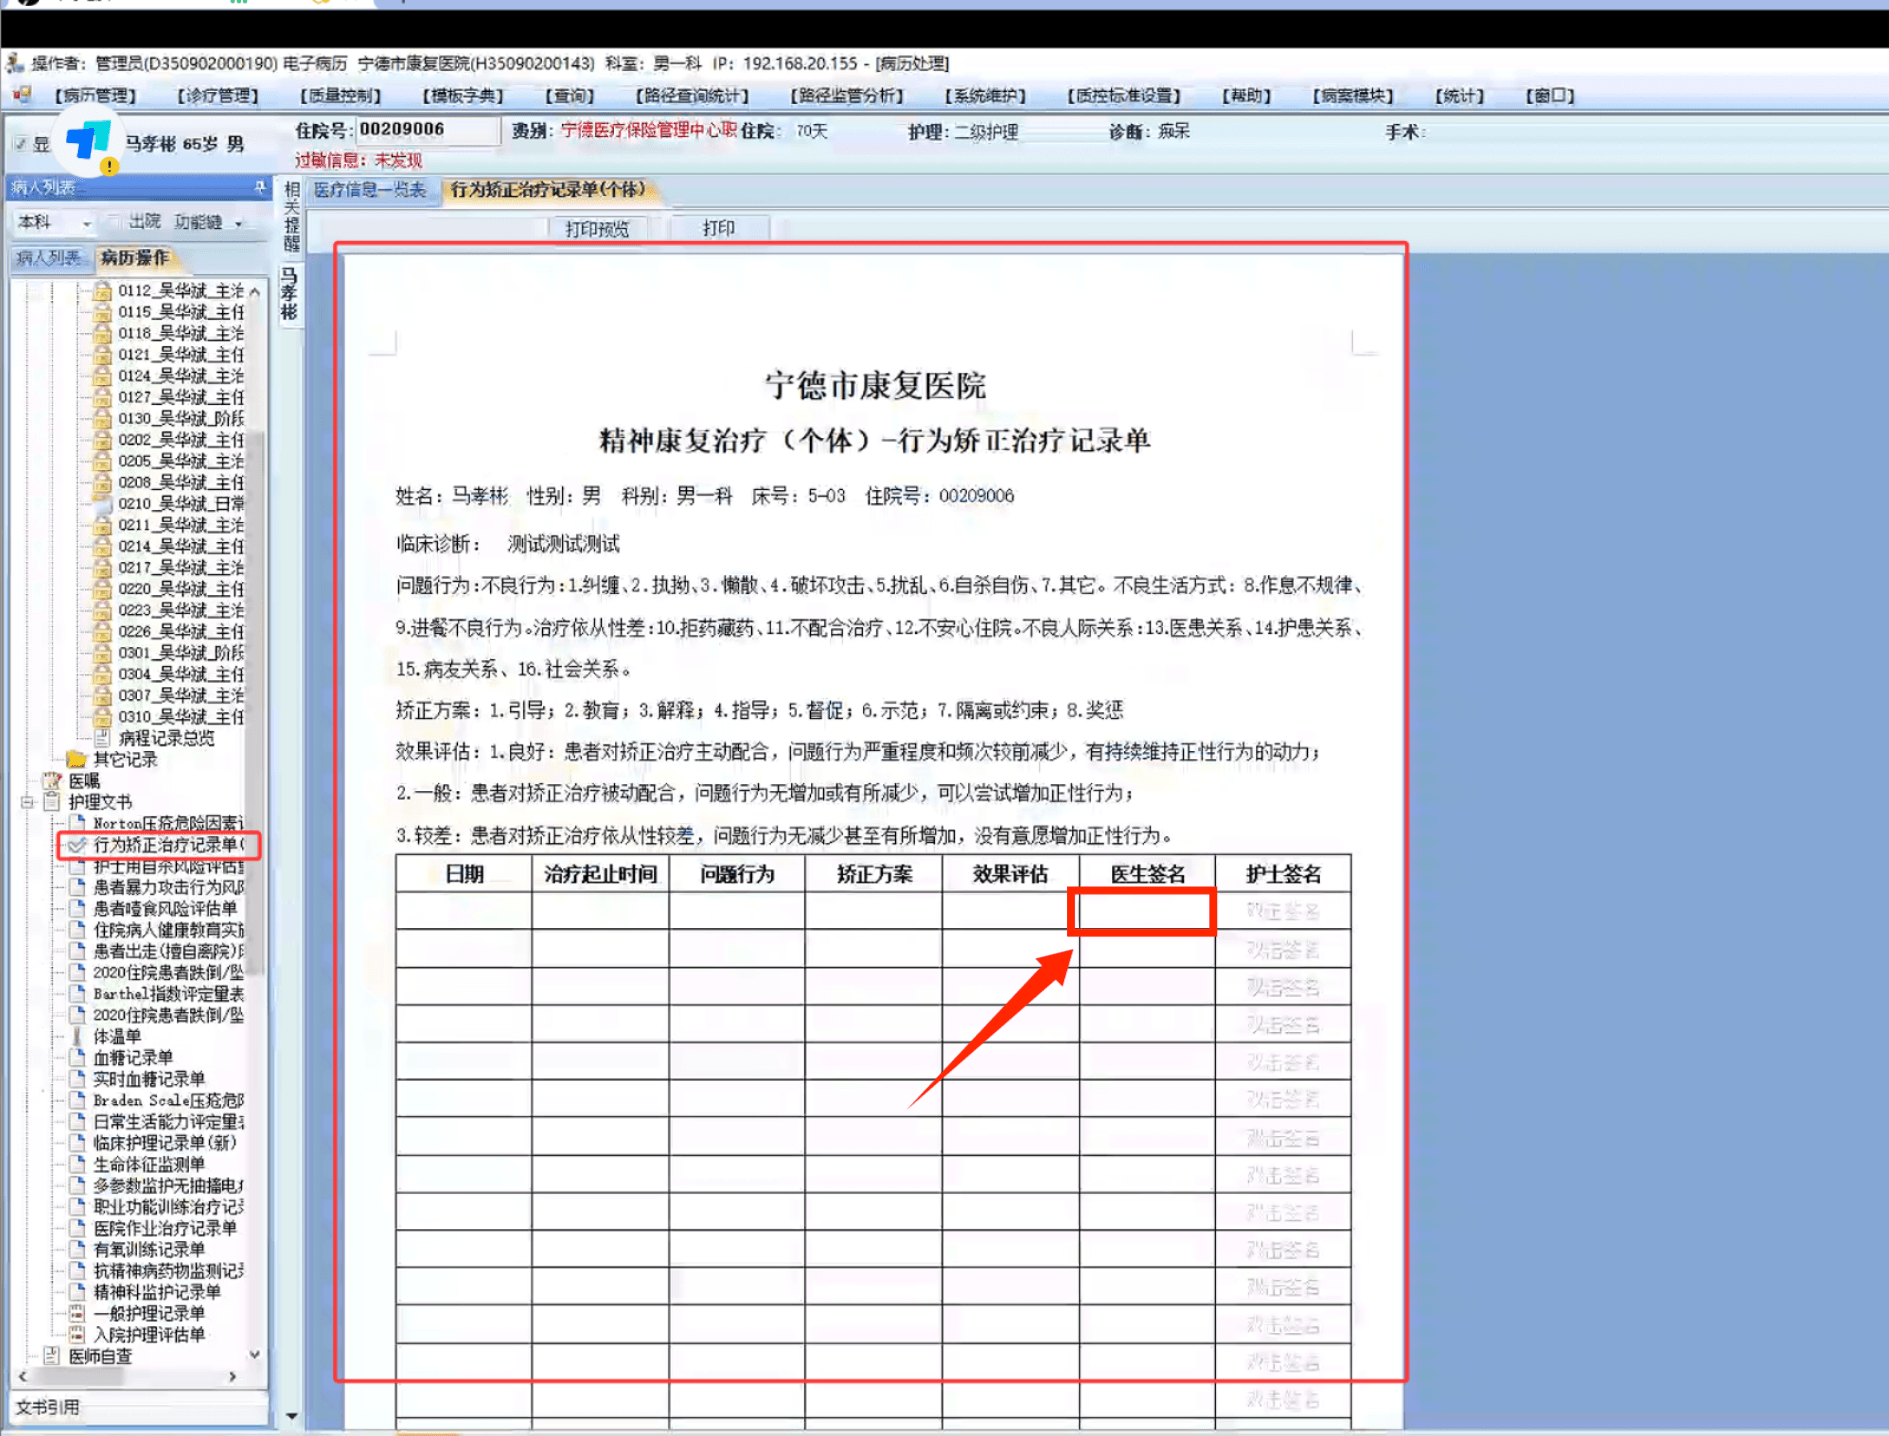Click the 病程记录总览 document icon
Image resolution: width=1889 pixels, height=1436 pixels.
coord(102,738)
